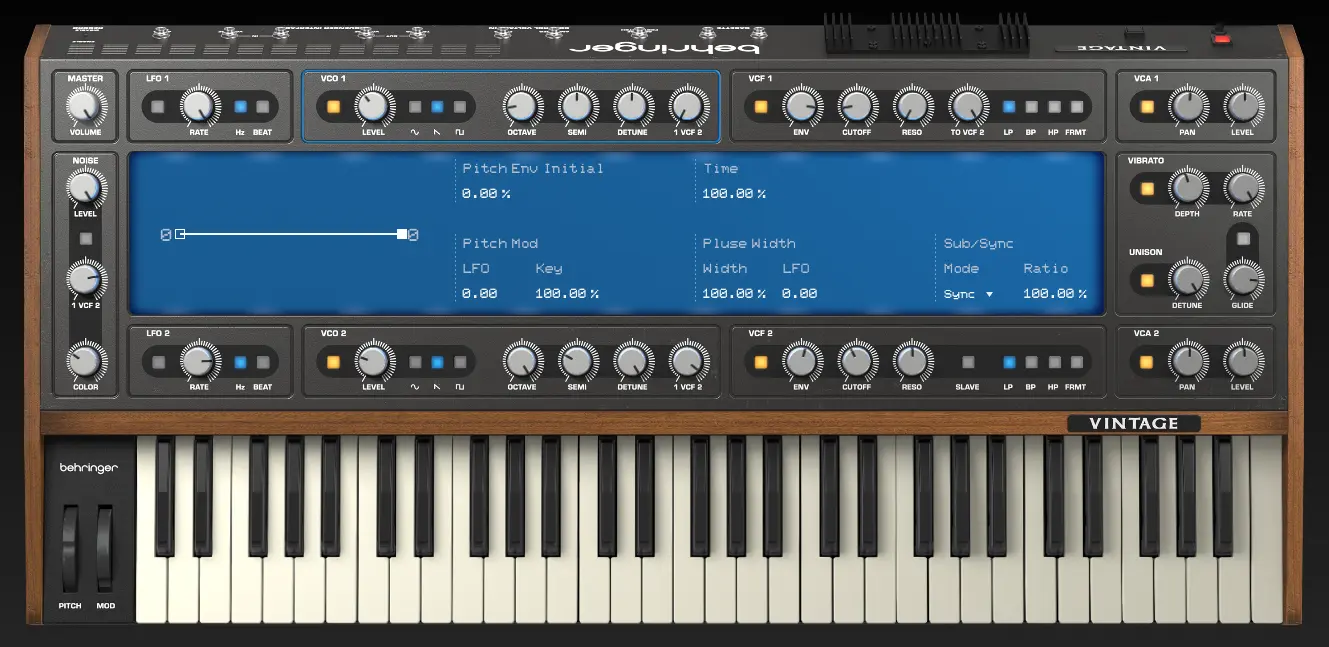Toggle the VCF 2 orange enable button
Screen dimensions: 1329x647
pos(761,362)
